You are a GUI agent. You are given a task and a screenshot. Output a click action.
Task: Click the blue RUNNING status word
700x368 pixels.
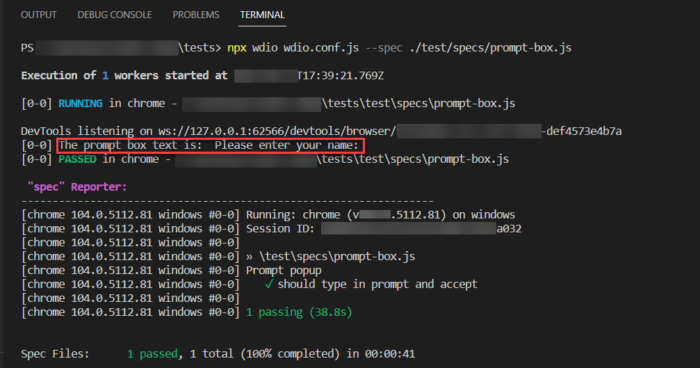[x=80, y=104]
